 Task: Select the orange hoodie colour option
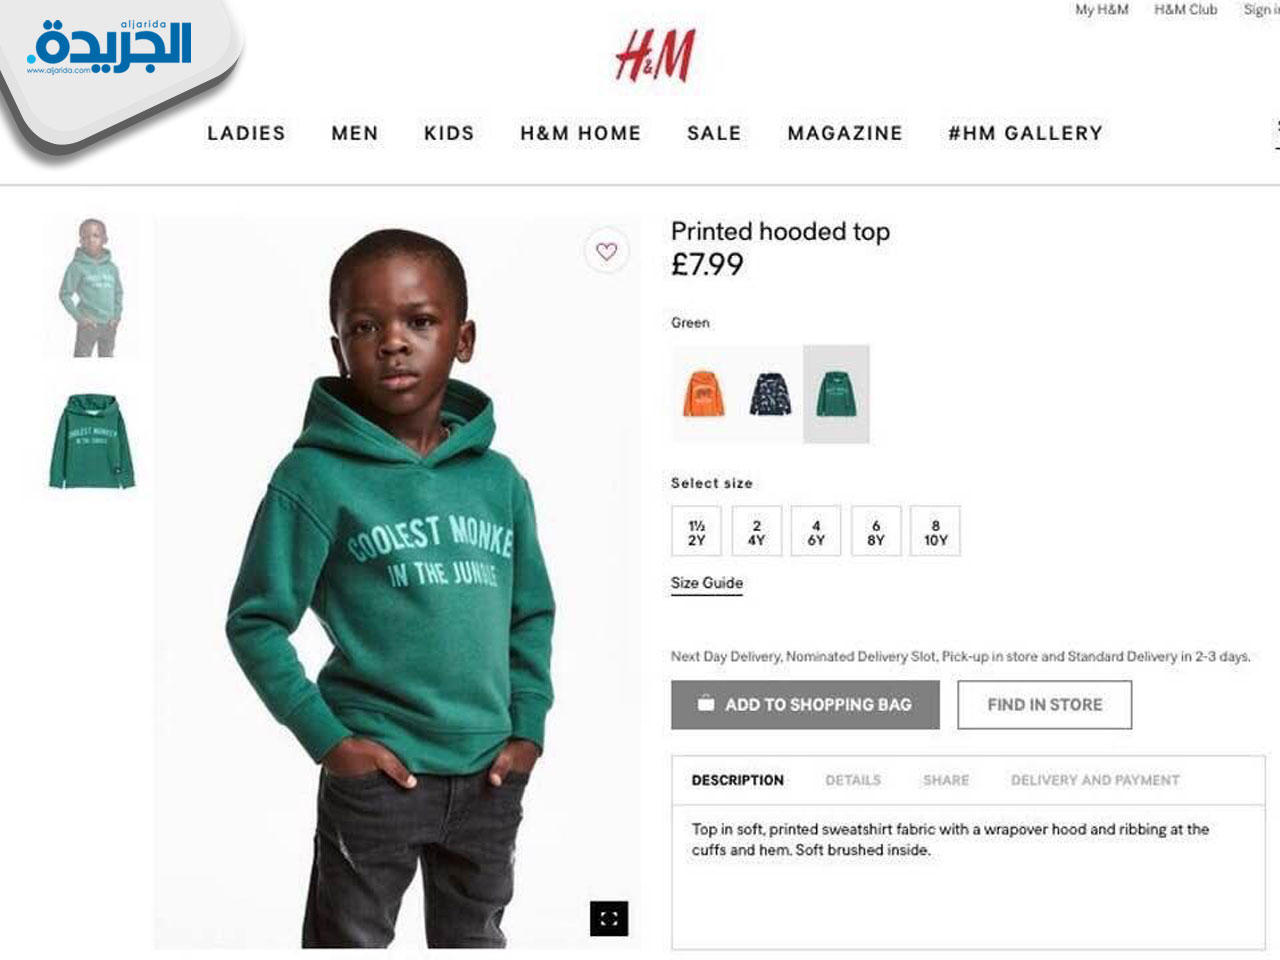[x=704, y=394]
